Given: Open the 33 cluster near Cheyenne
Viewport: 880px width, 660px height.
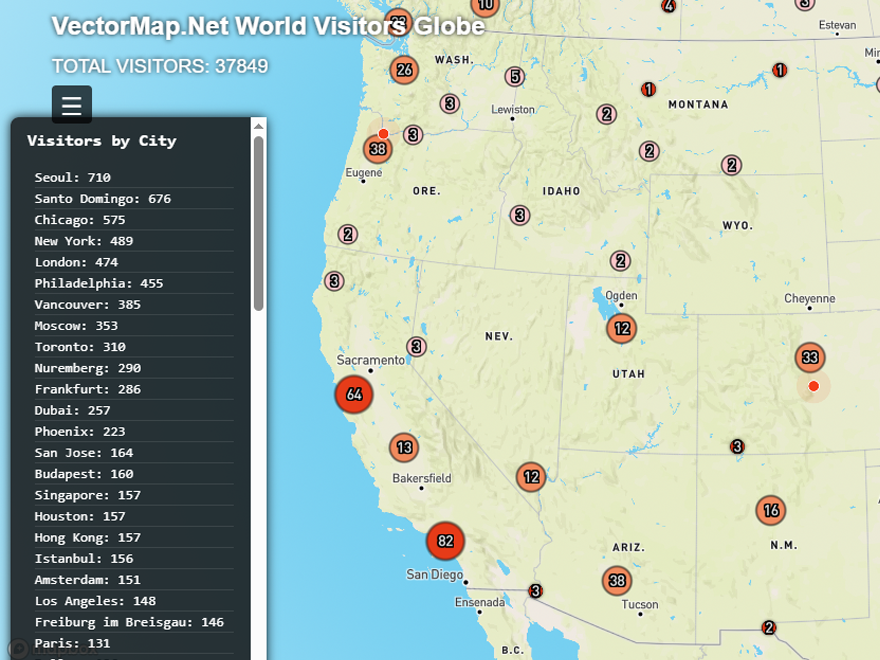Looking at the screenshot, I should click(810, 357).
